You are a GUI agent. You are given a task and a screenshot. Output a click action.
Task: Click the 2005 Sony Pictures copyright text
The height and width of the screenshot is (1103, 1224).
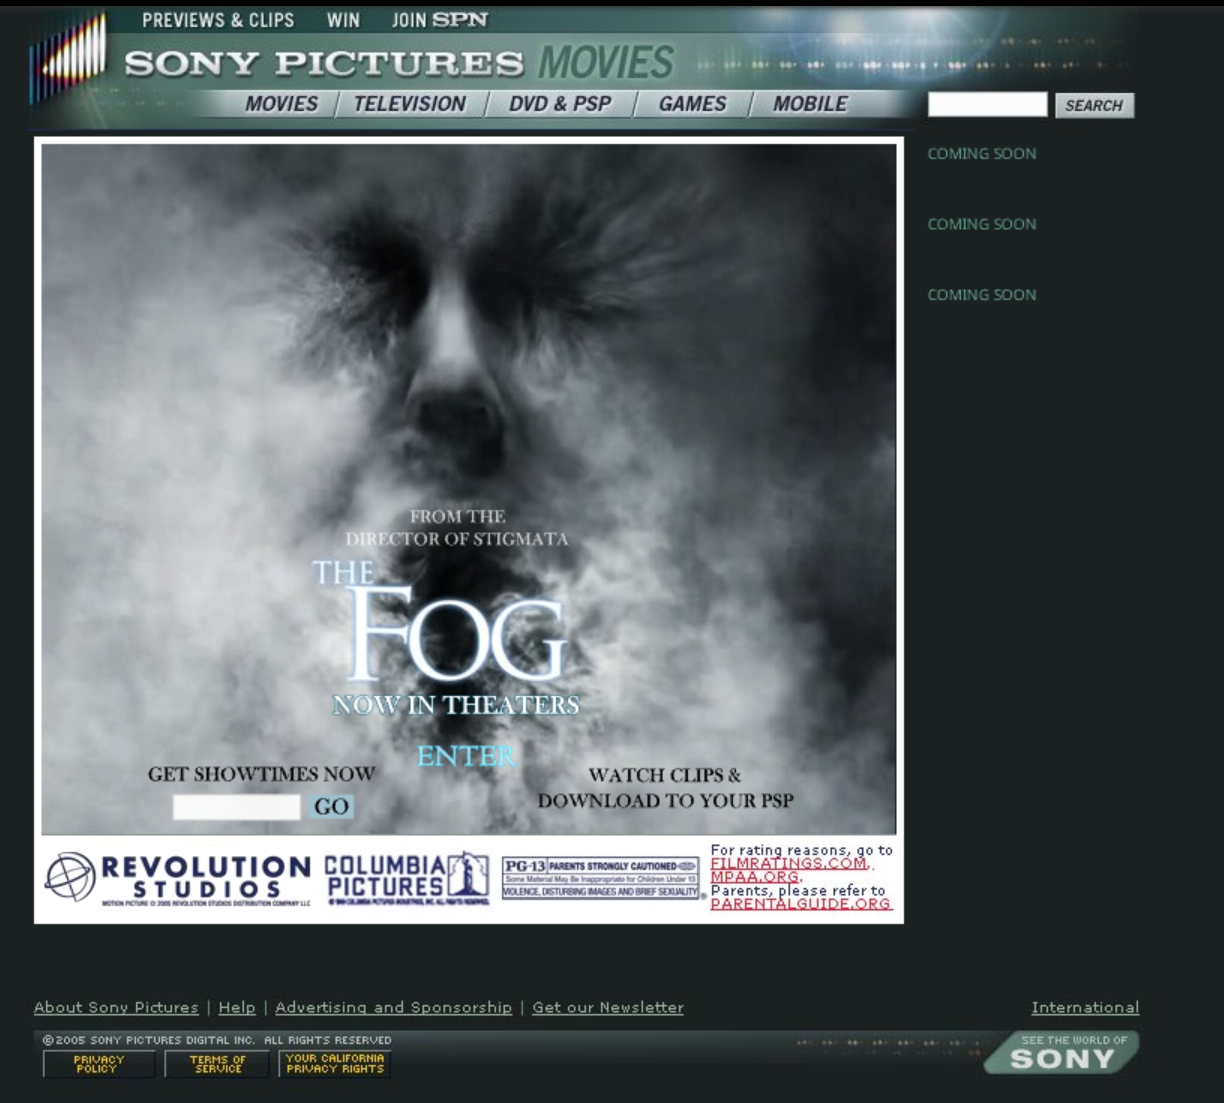point(217,1040)
